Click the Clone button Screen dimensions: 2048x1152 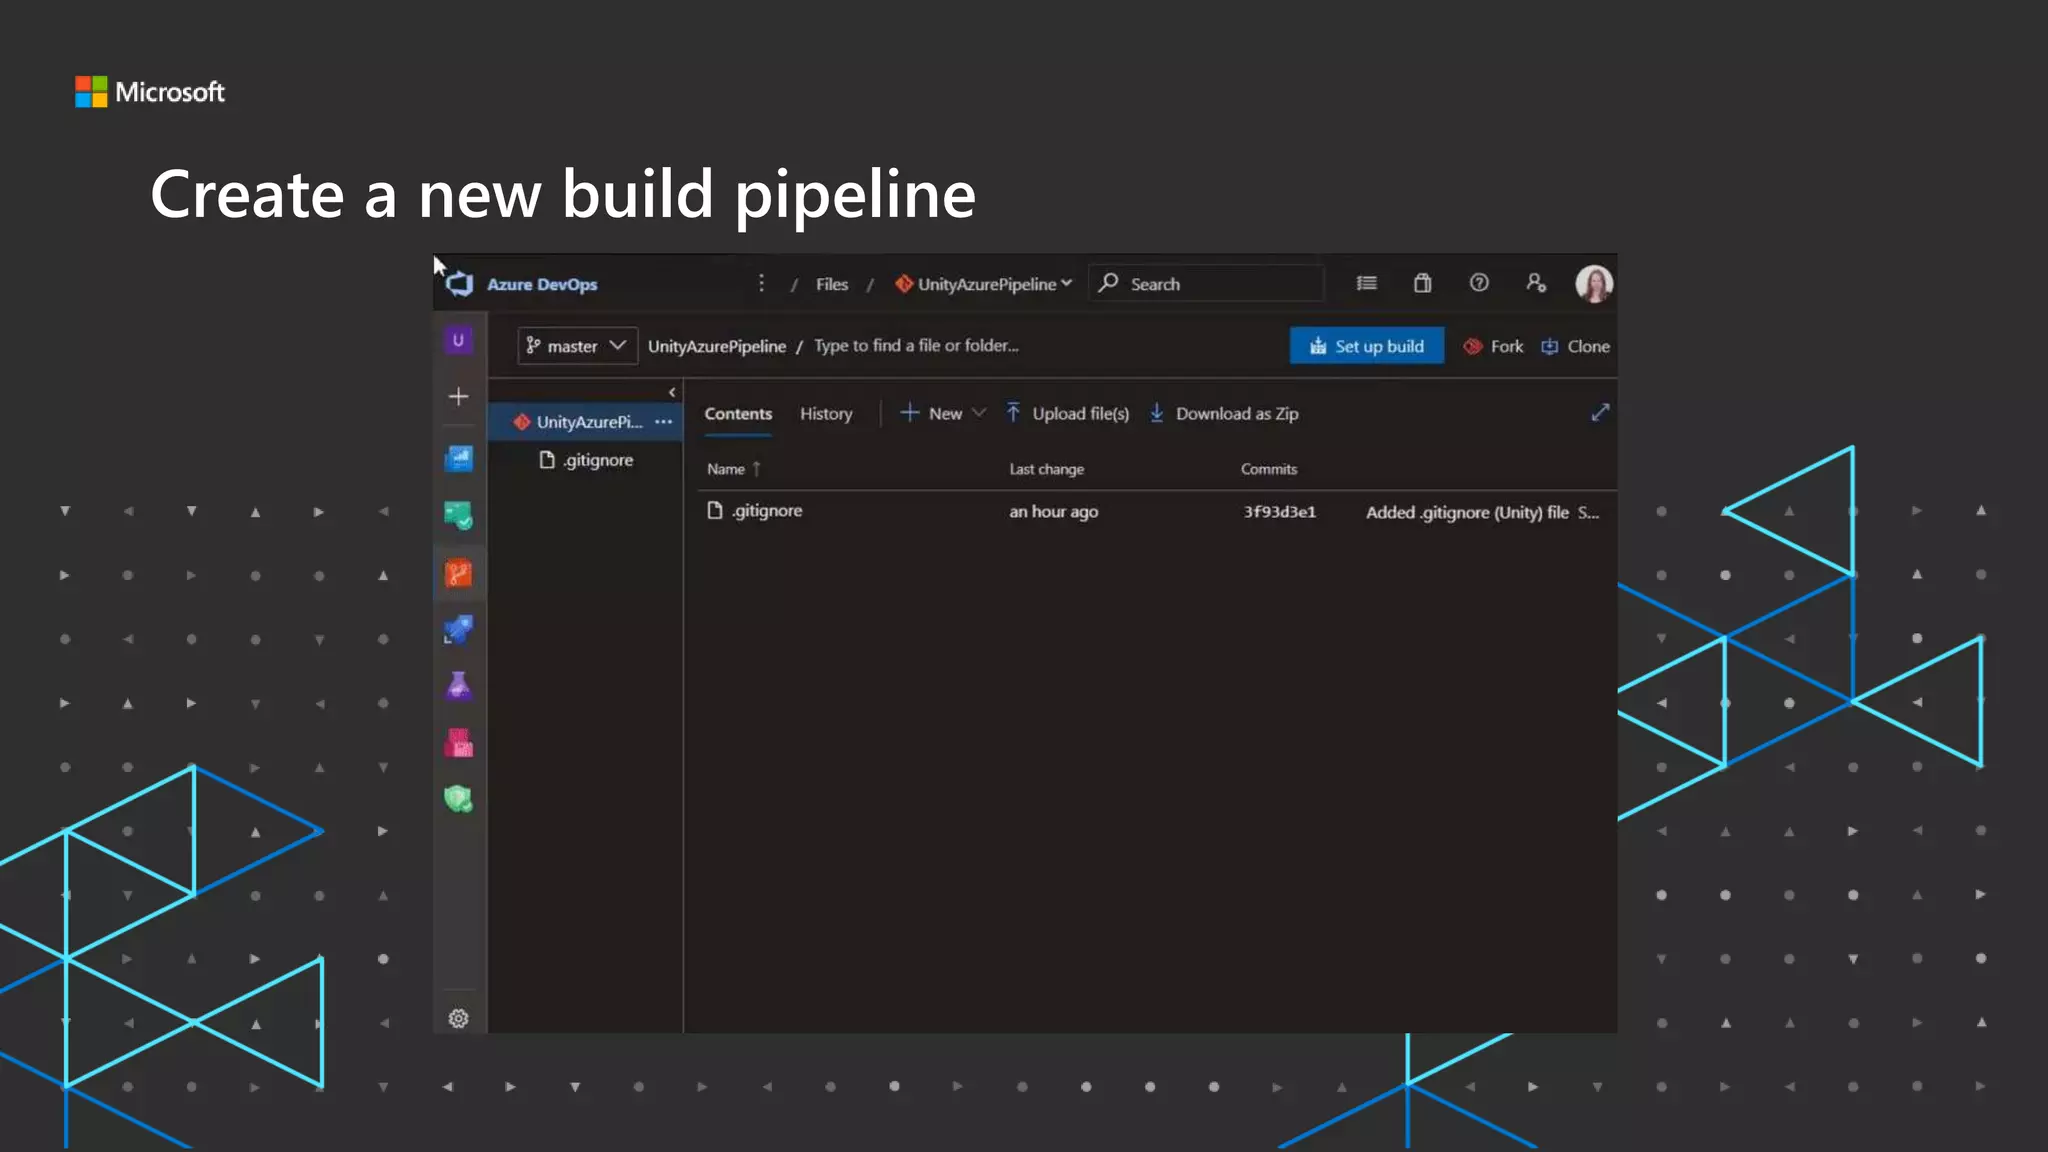(1576, 346)
